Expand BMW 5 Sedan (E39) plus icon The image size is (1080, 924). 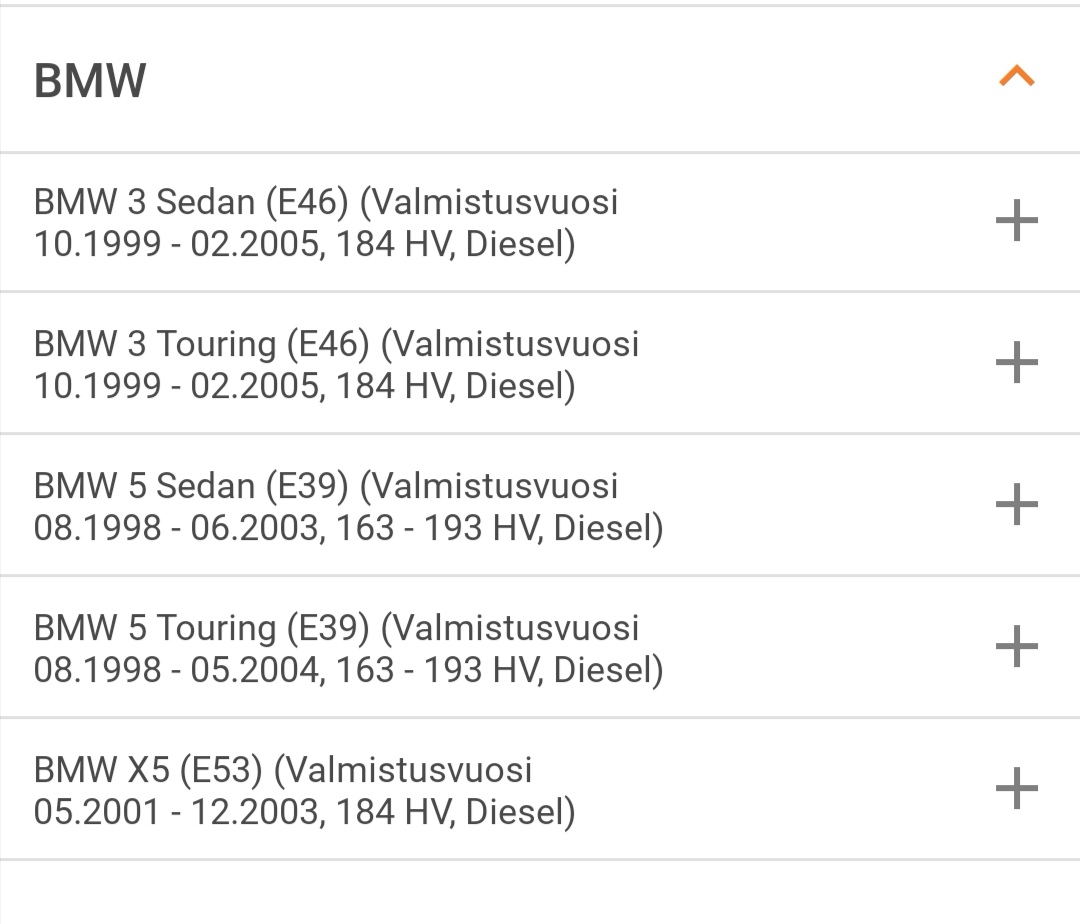[1017, 504]
